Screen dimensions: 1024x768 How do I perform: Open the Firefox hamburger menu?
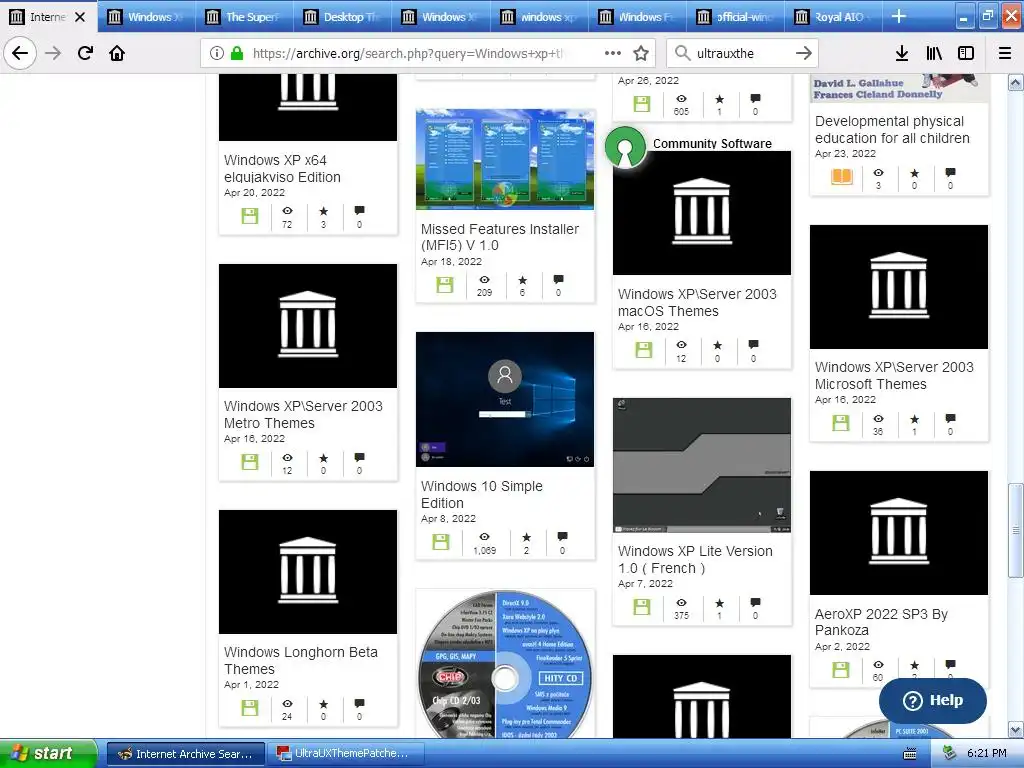1005,53
